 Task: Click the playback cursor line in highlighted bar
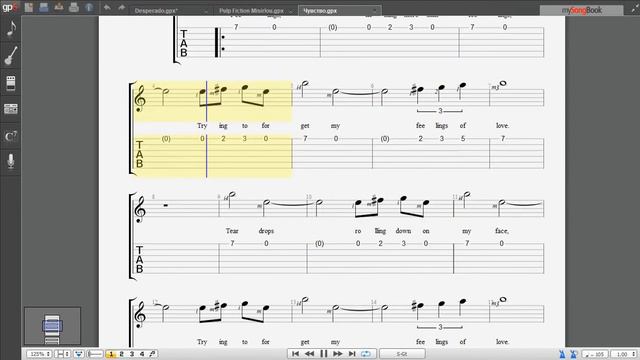207,129
